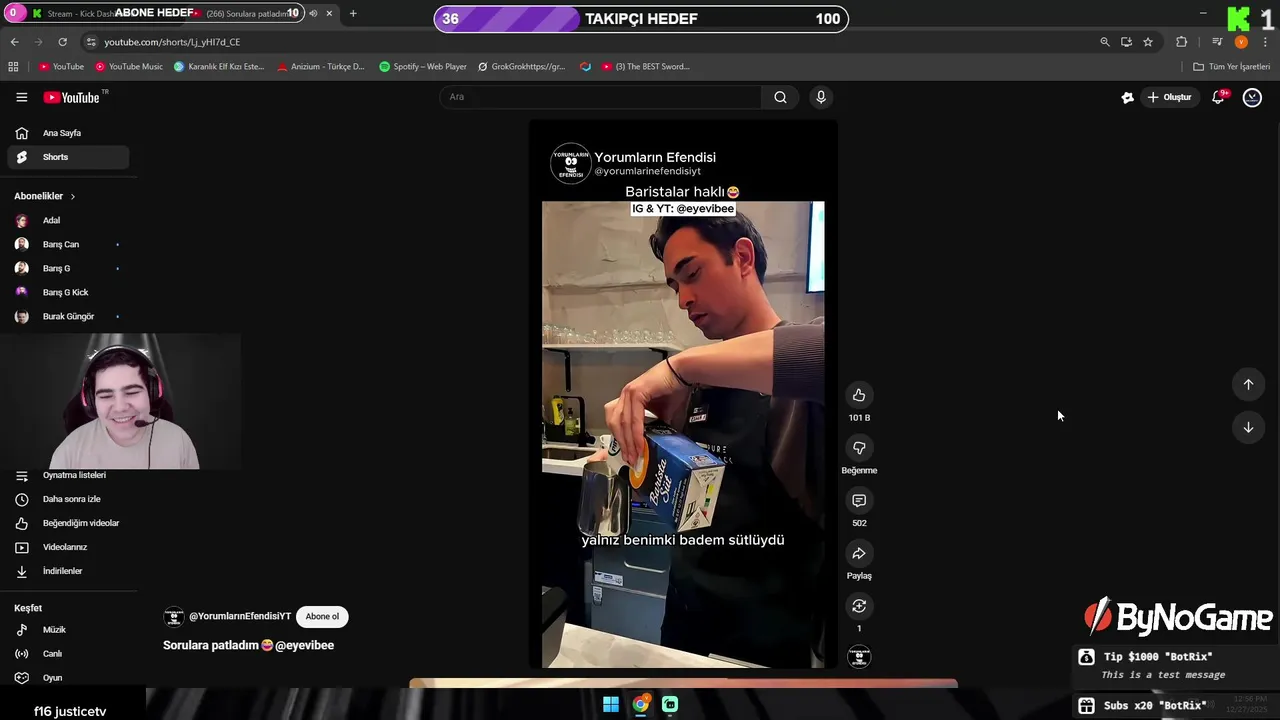Viewport: 1280px width, 720px height.
Task: Open İndirilenler in sidebar
Action: click(x=68, y=571)
